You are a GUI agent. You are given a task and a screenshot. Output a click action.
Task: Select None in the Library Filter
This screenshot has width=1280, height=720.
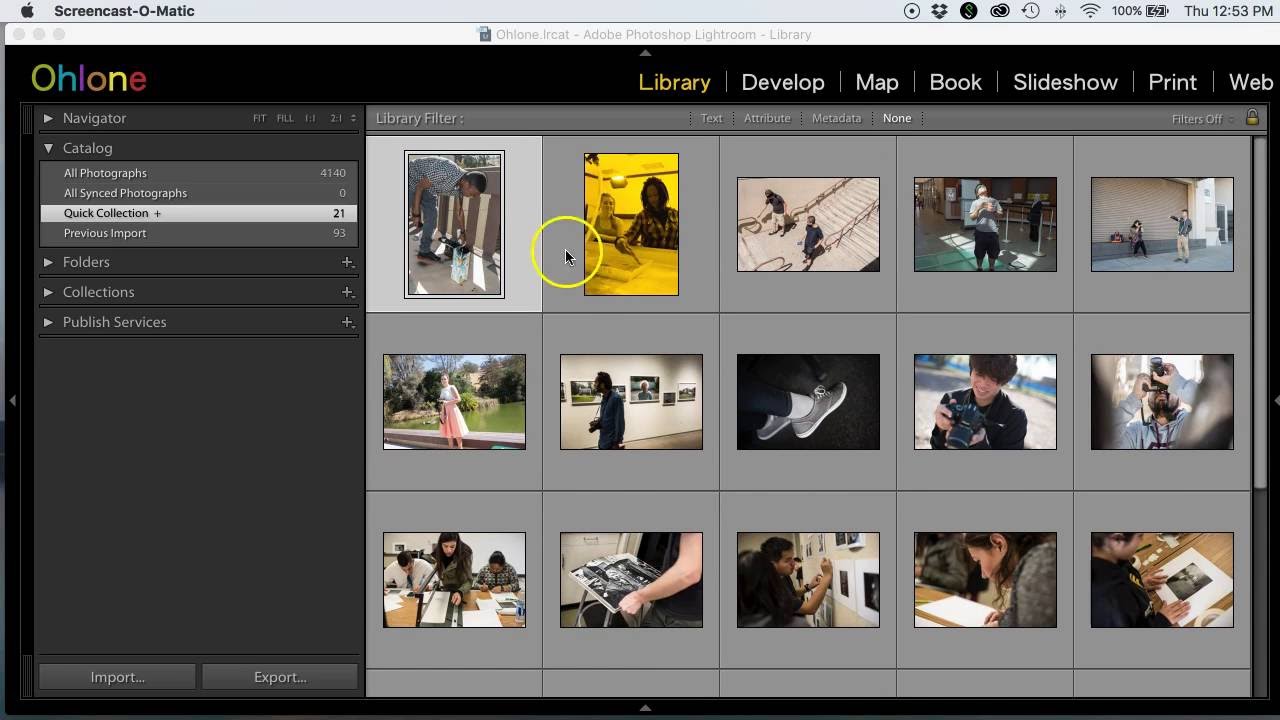[x=897, y=118]
